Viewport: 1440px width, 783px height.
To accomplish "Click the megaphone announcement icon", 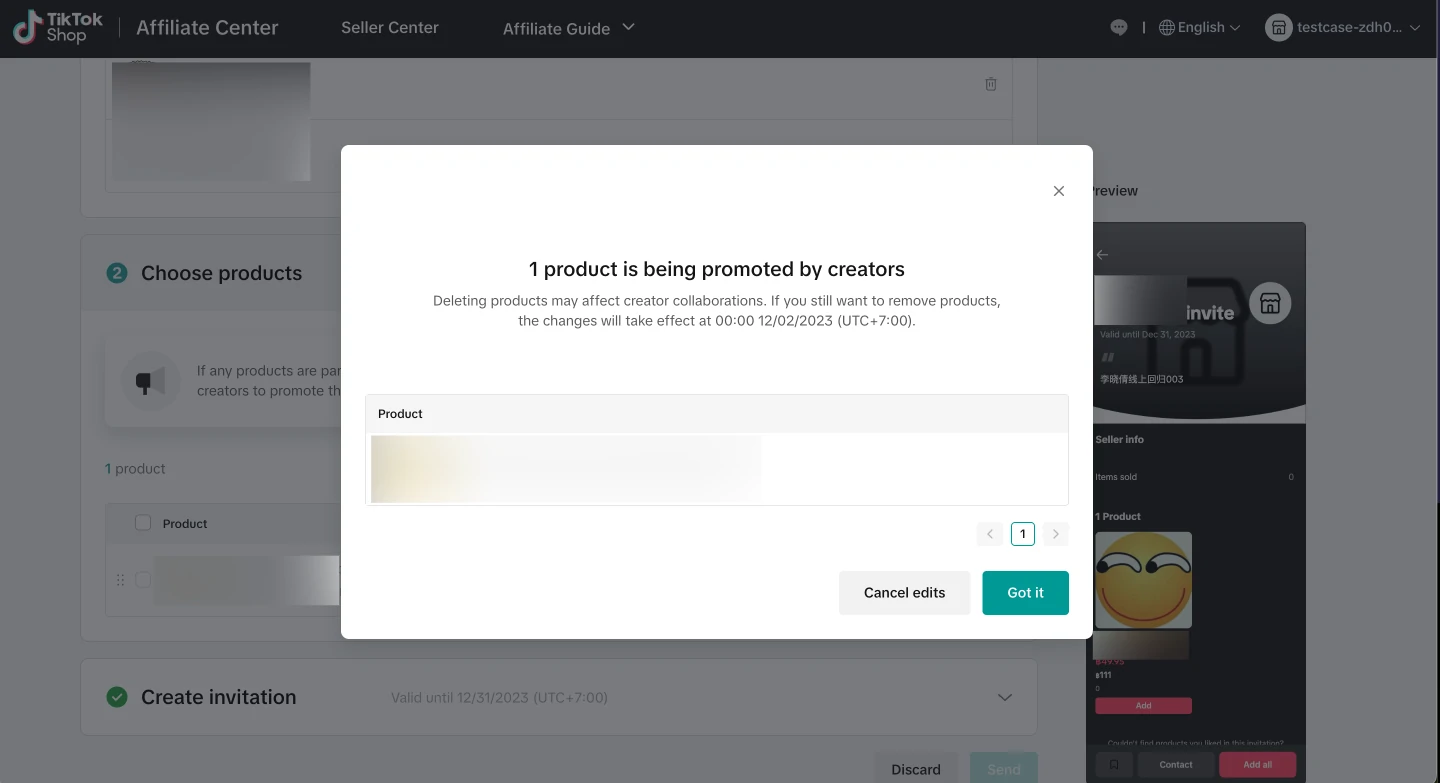I will [x=150, y=381].
